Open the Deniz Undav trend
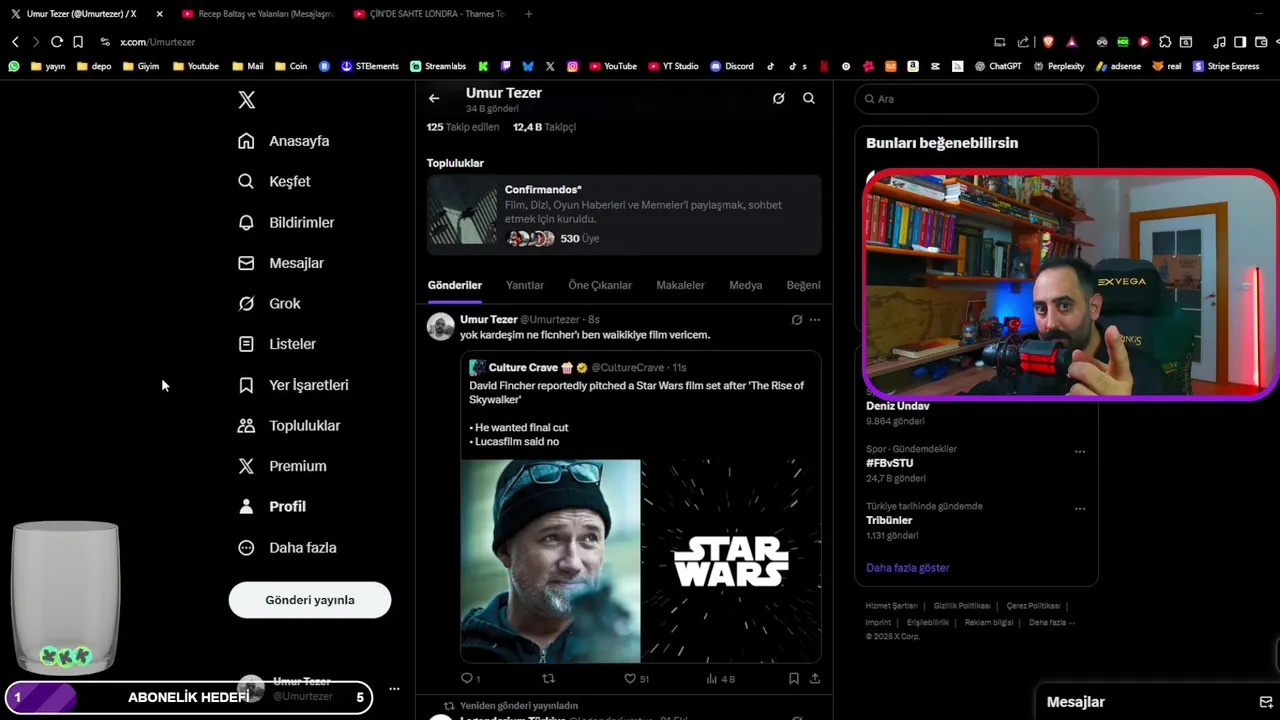This screenshot has width=1280, height=720. (897, 406)
